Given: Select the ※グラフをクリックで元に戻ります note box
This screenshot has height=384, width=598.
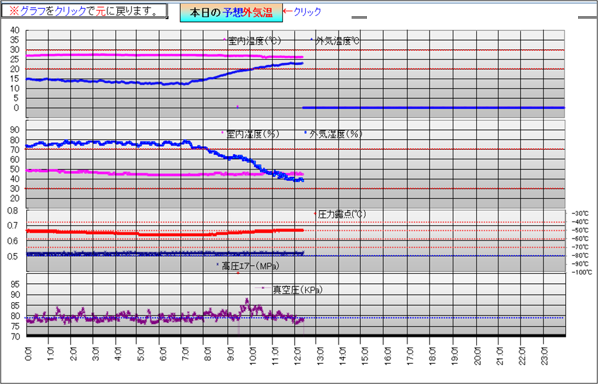Looking at the screenshot, I should tap(84, 11).
